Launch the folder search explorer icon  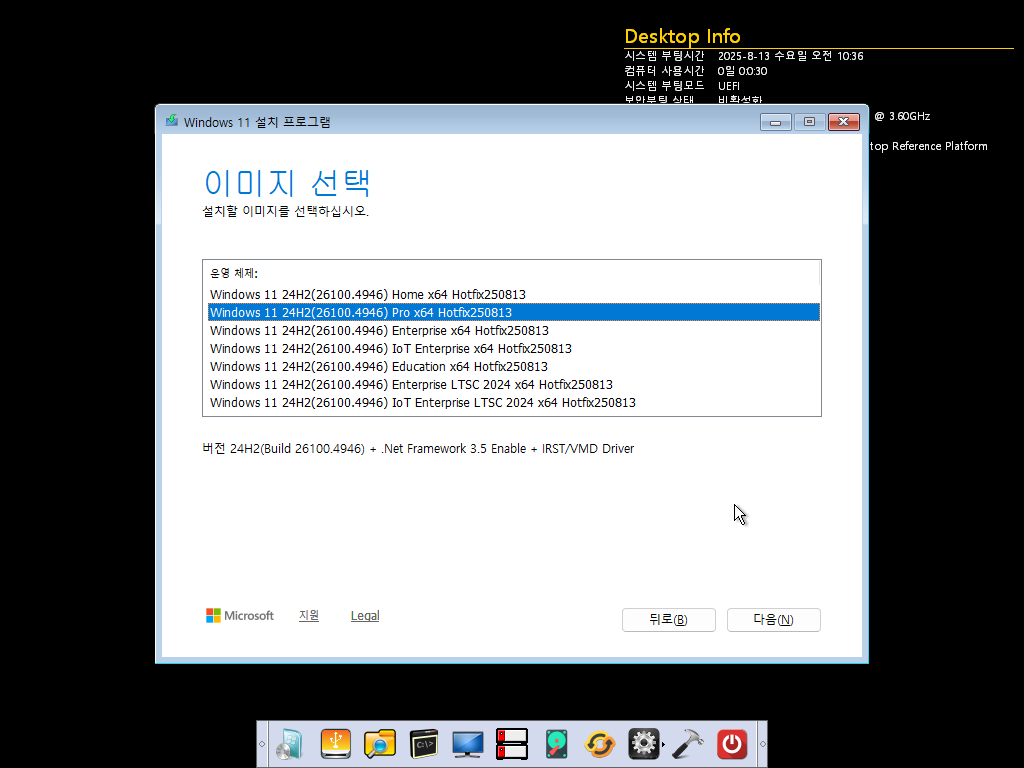(x=380, y=744)
